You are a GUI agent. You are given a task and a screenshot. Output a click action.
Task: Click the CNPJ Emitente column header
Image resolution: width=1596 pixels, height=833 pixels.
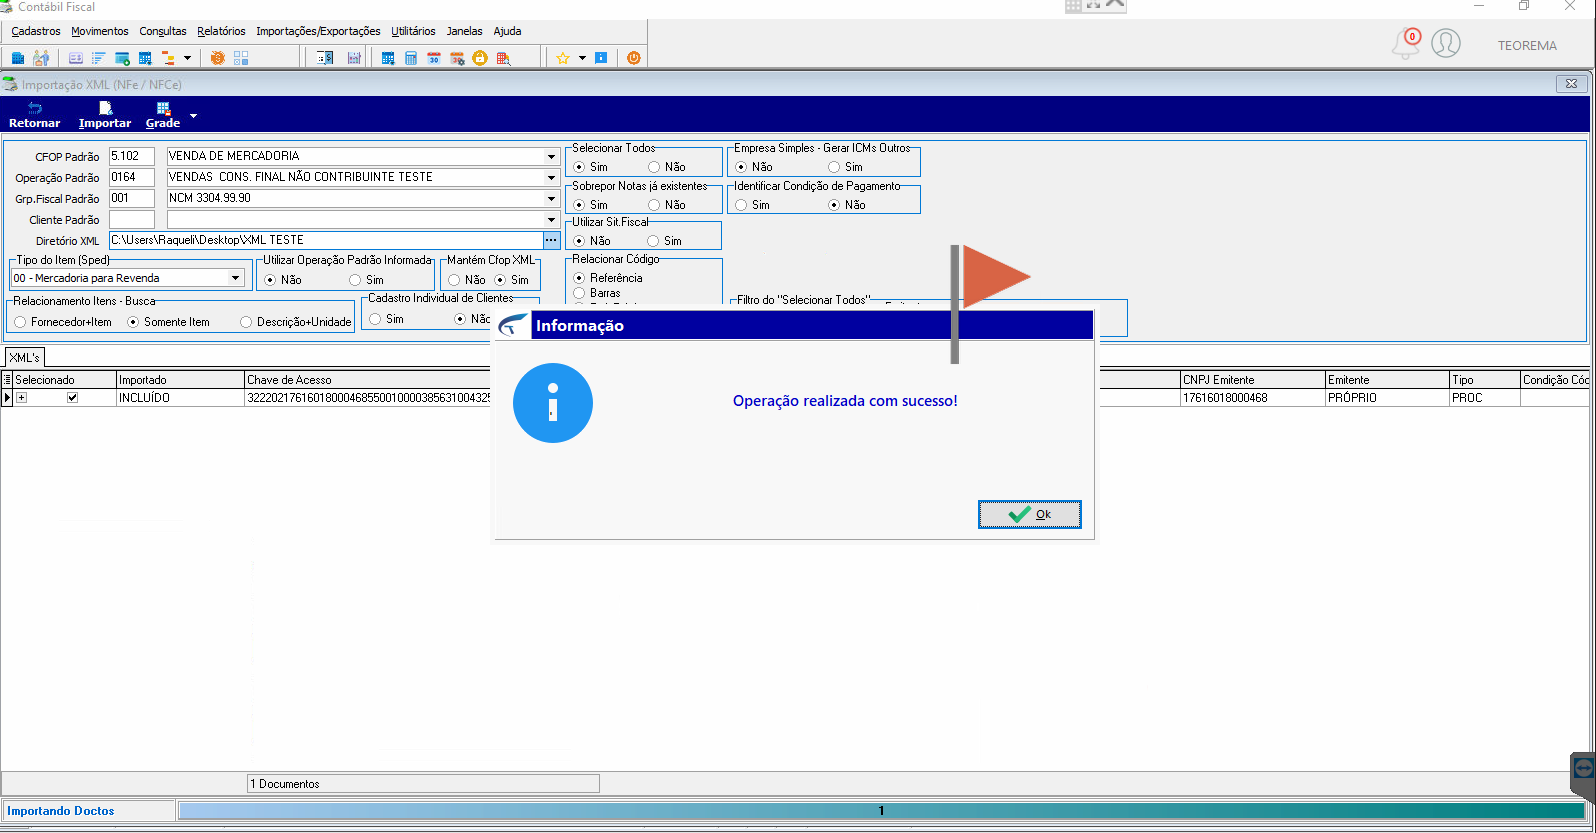coord(1252,380)
